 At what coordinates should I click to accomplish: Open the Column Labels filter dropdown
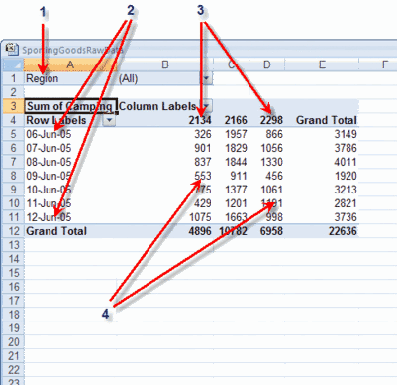tap(206, 106)
